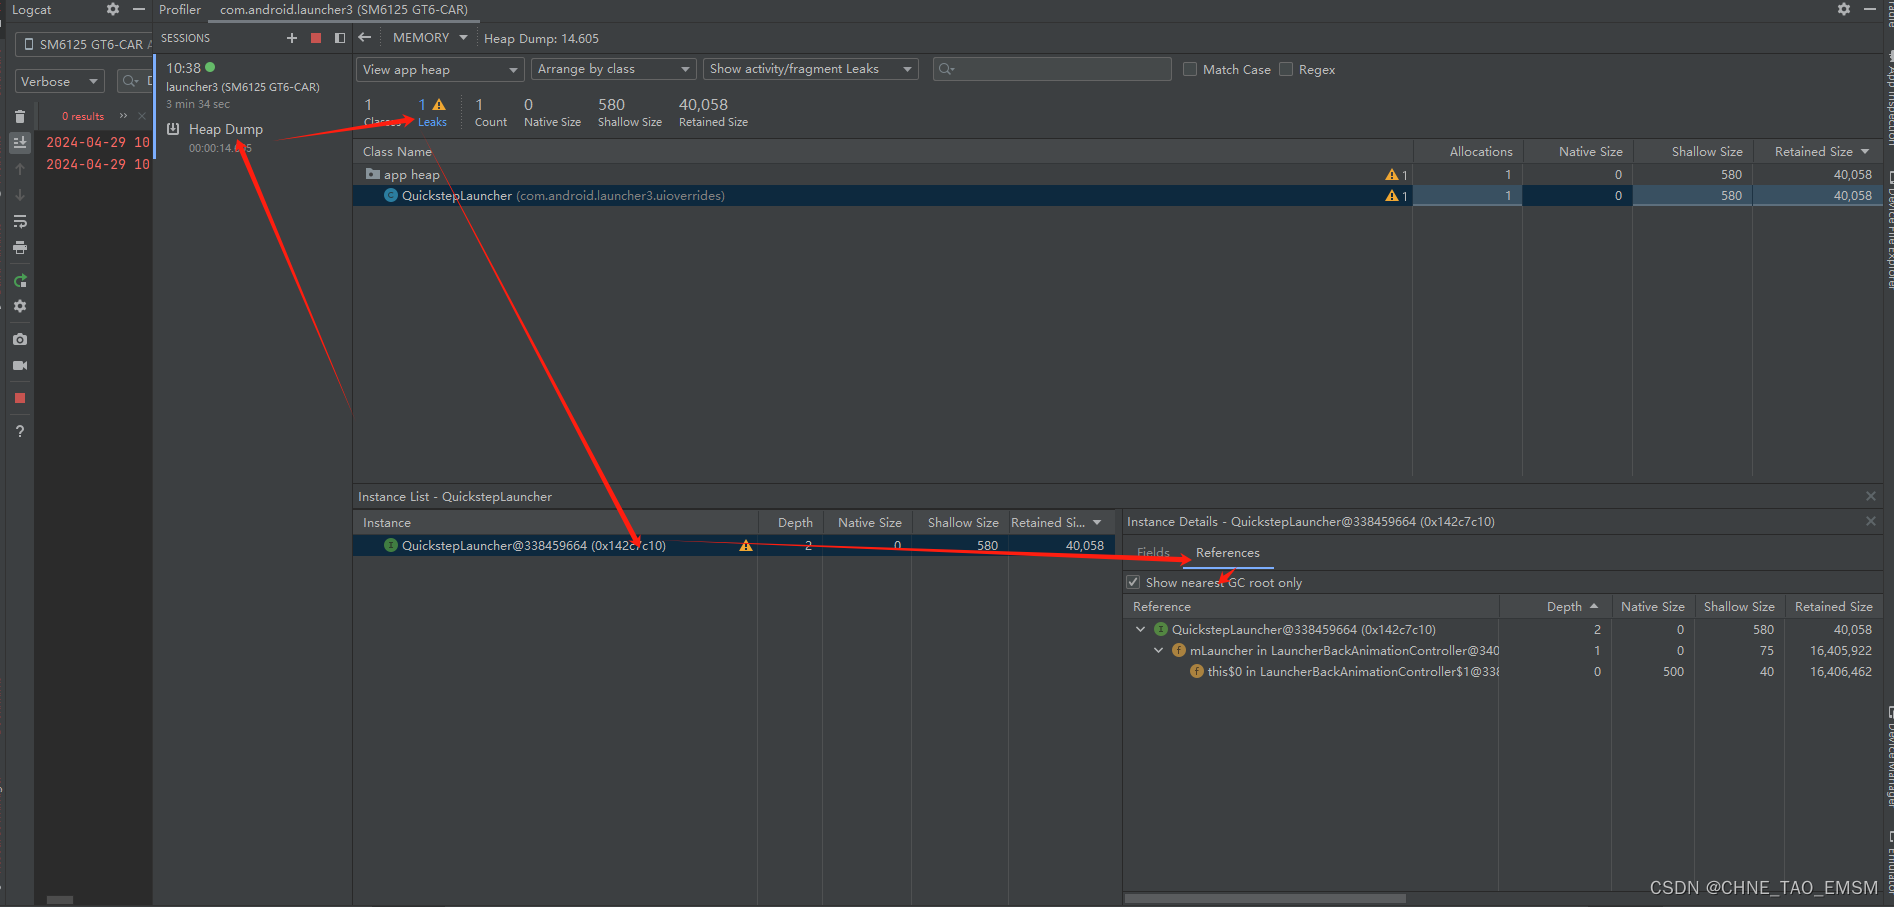Viewport: 1894px width, 907px height.
Task: Click the heap dump search field
Action: [x=1050, y=69]
